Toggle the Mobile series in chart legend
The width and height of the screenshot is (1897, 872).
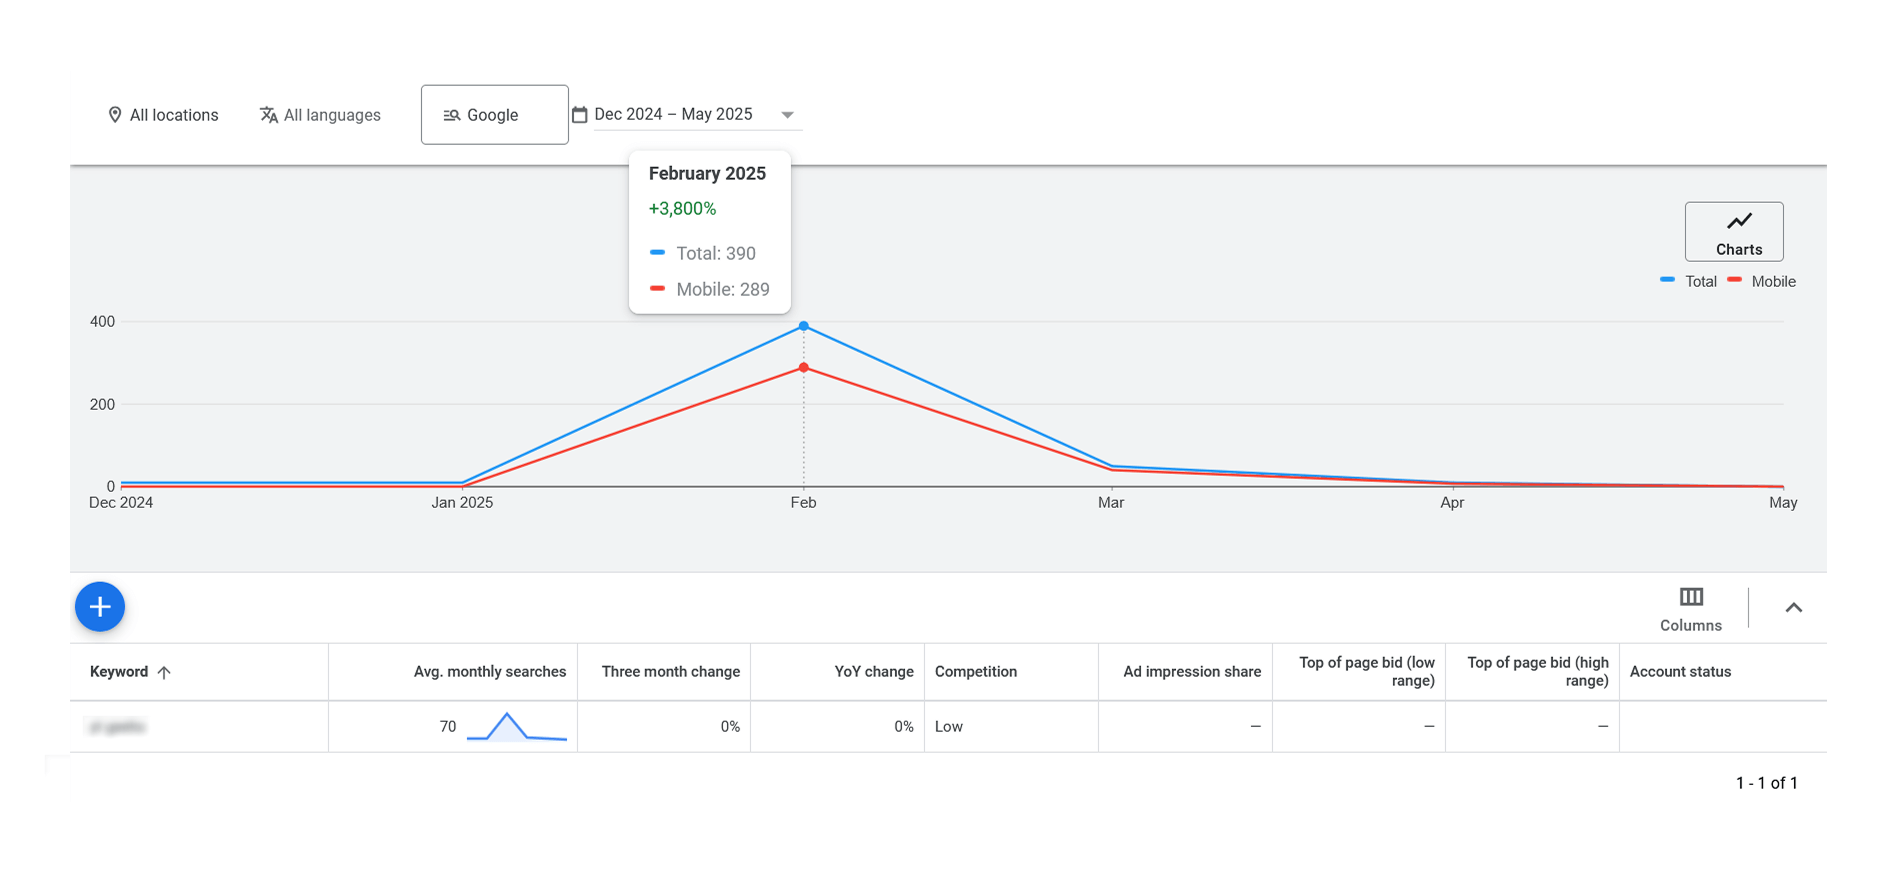pyautogui.click(x=1762, y=282)
